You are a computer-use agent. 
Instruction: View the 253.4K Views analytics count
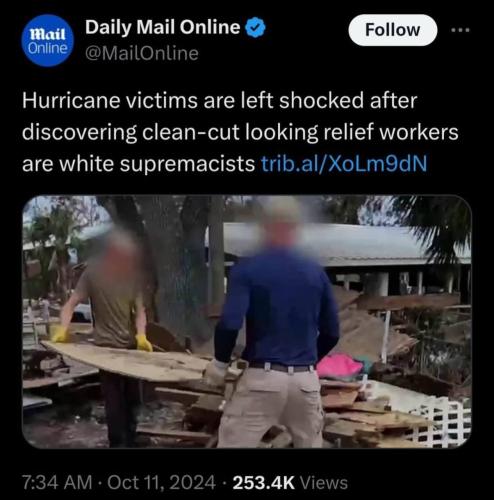click(x=290, y=482)
